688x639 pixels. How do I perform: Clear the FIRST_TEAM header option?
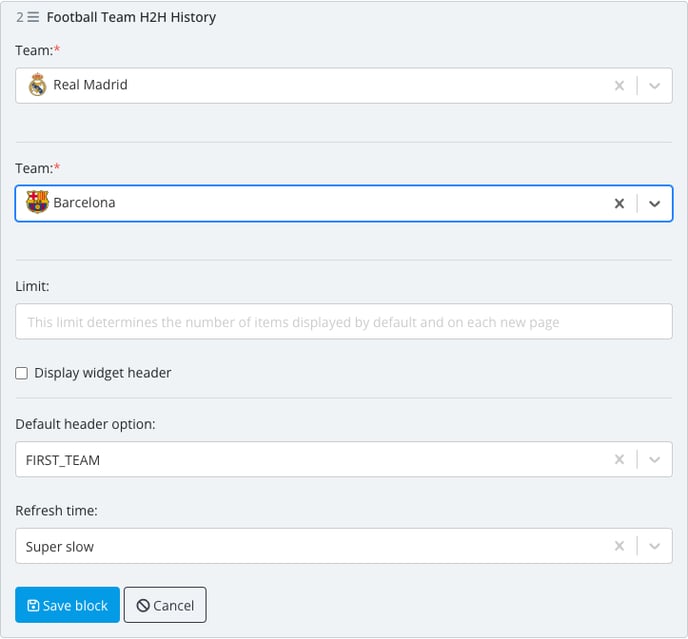tap(619, 460)
